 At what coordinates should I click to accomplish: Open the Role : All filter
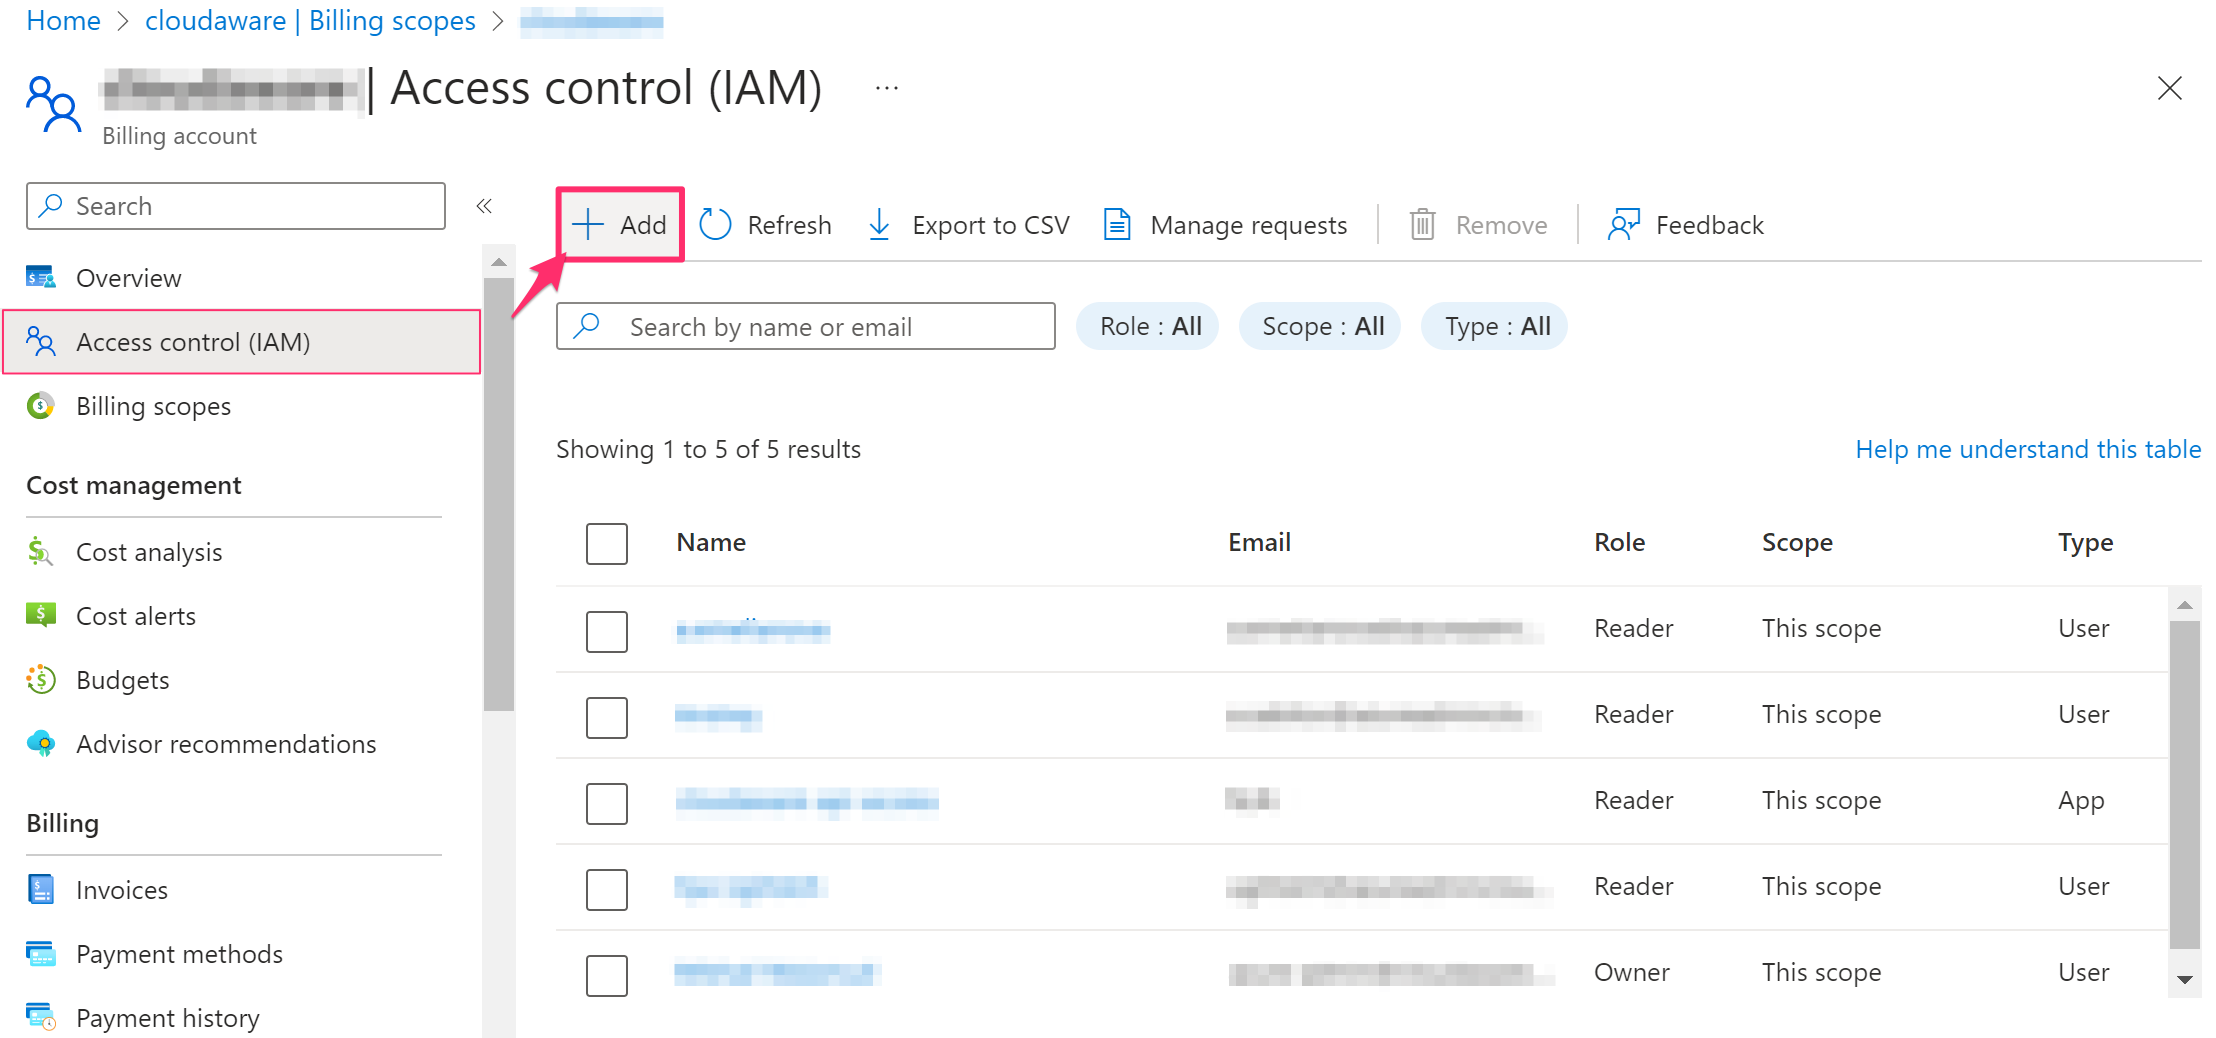point(1148,326)
